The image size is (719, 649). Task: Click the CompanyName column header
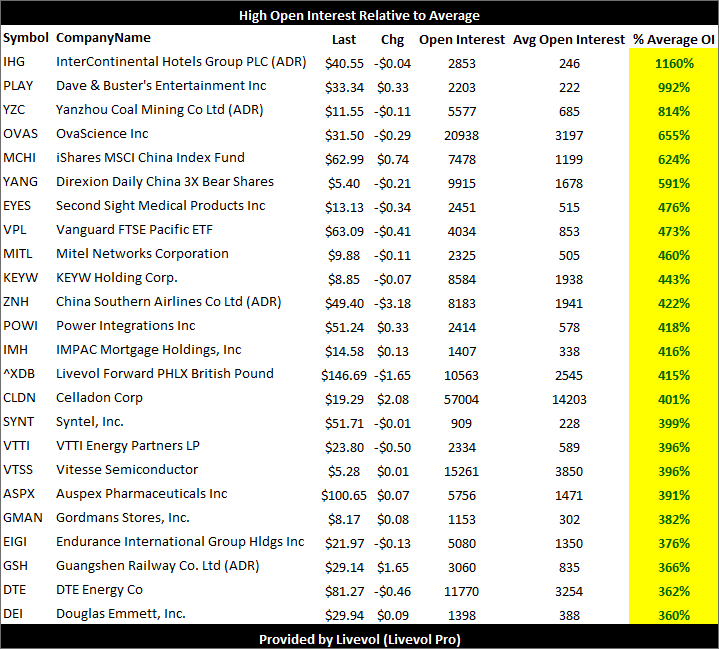click(103, 38)
